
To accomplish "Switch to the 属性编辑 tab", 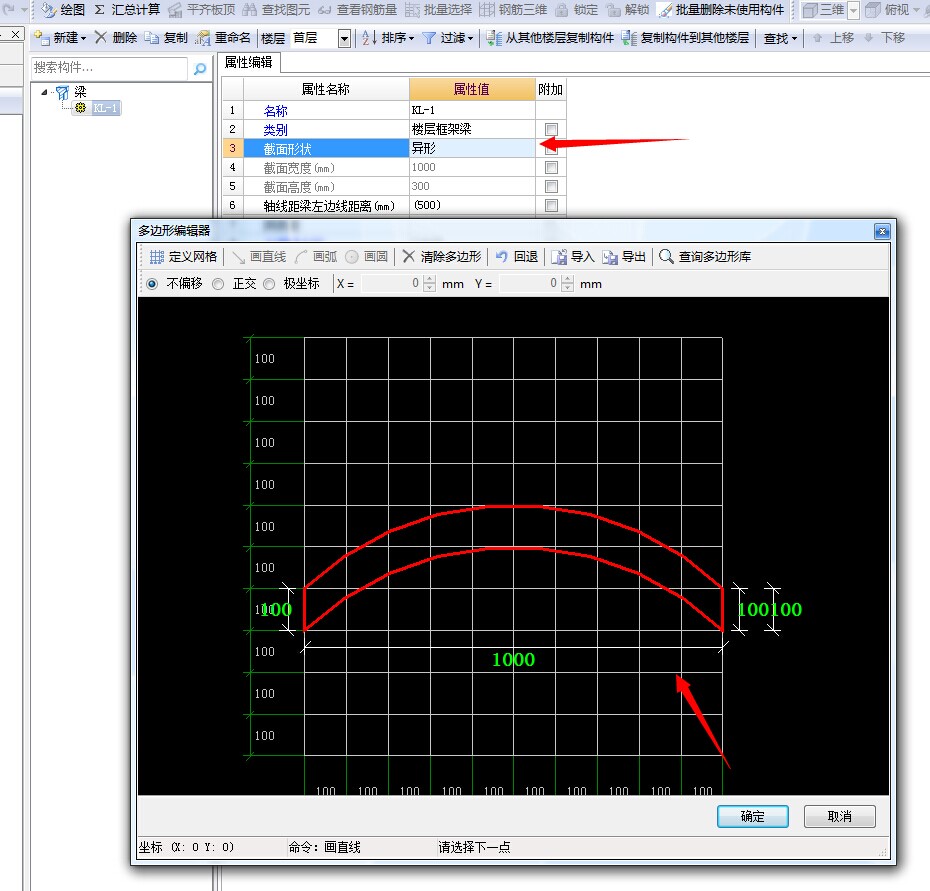I will tap(249, 62).
